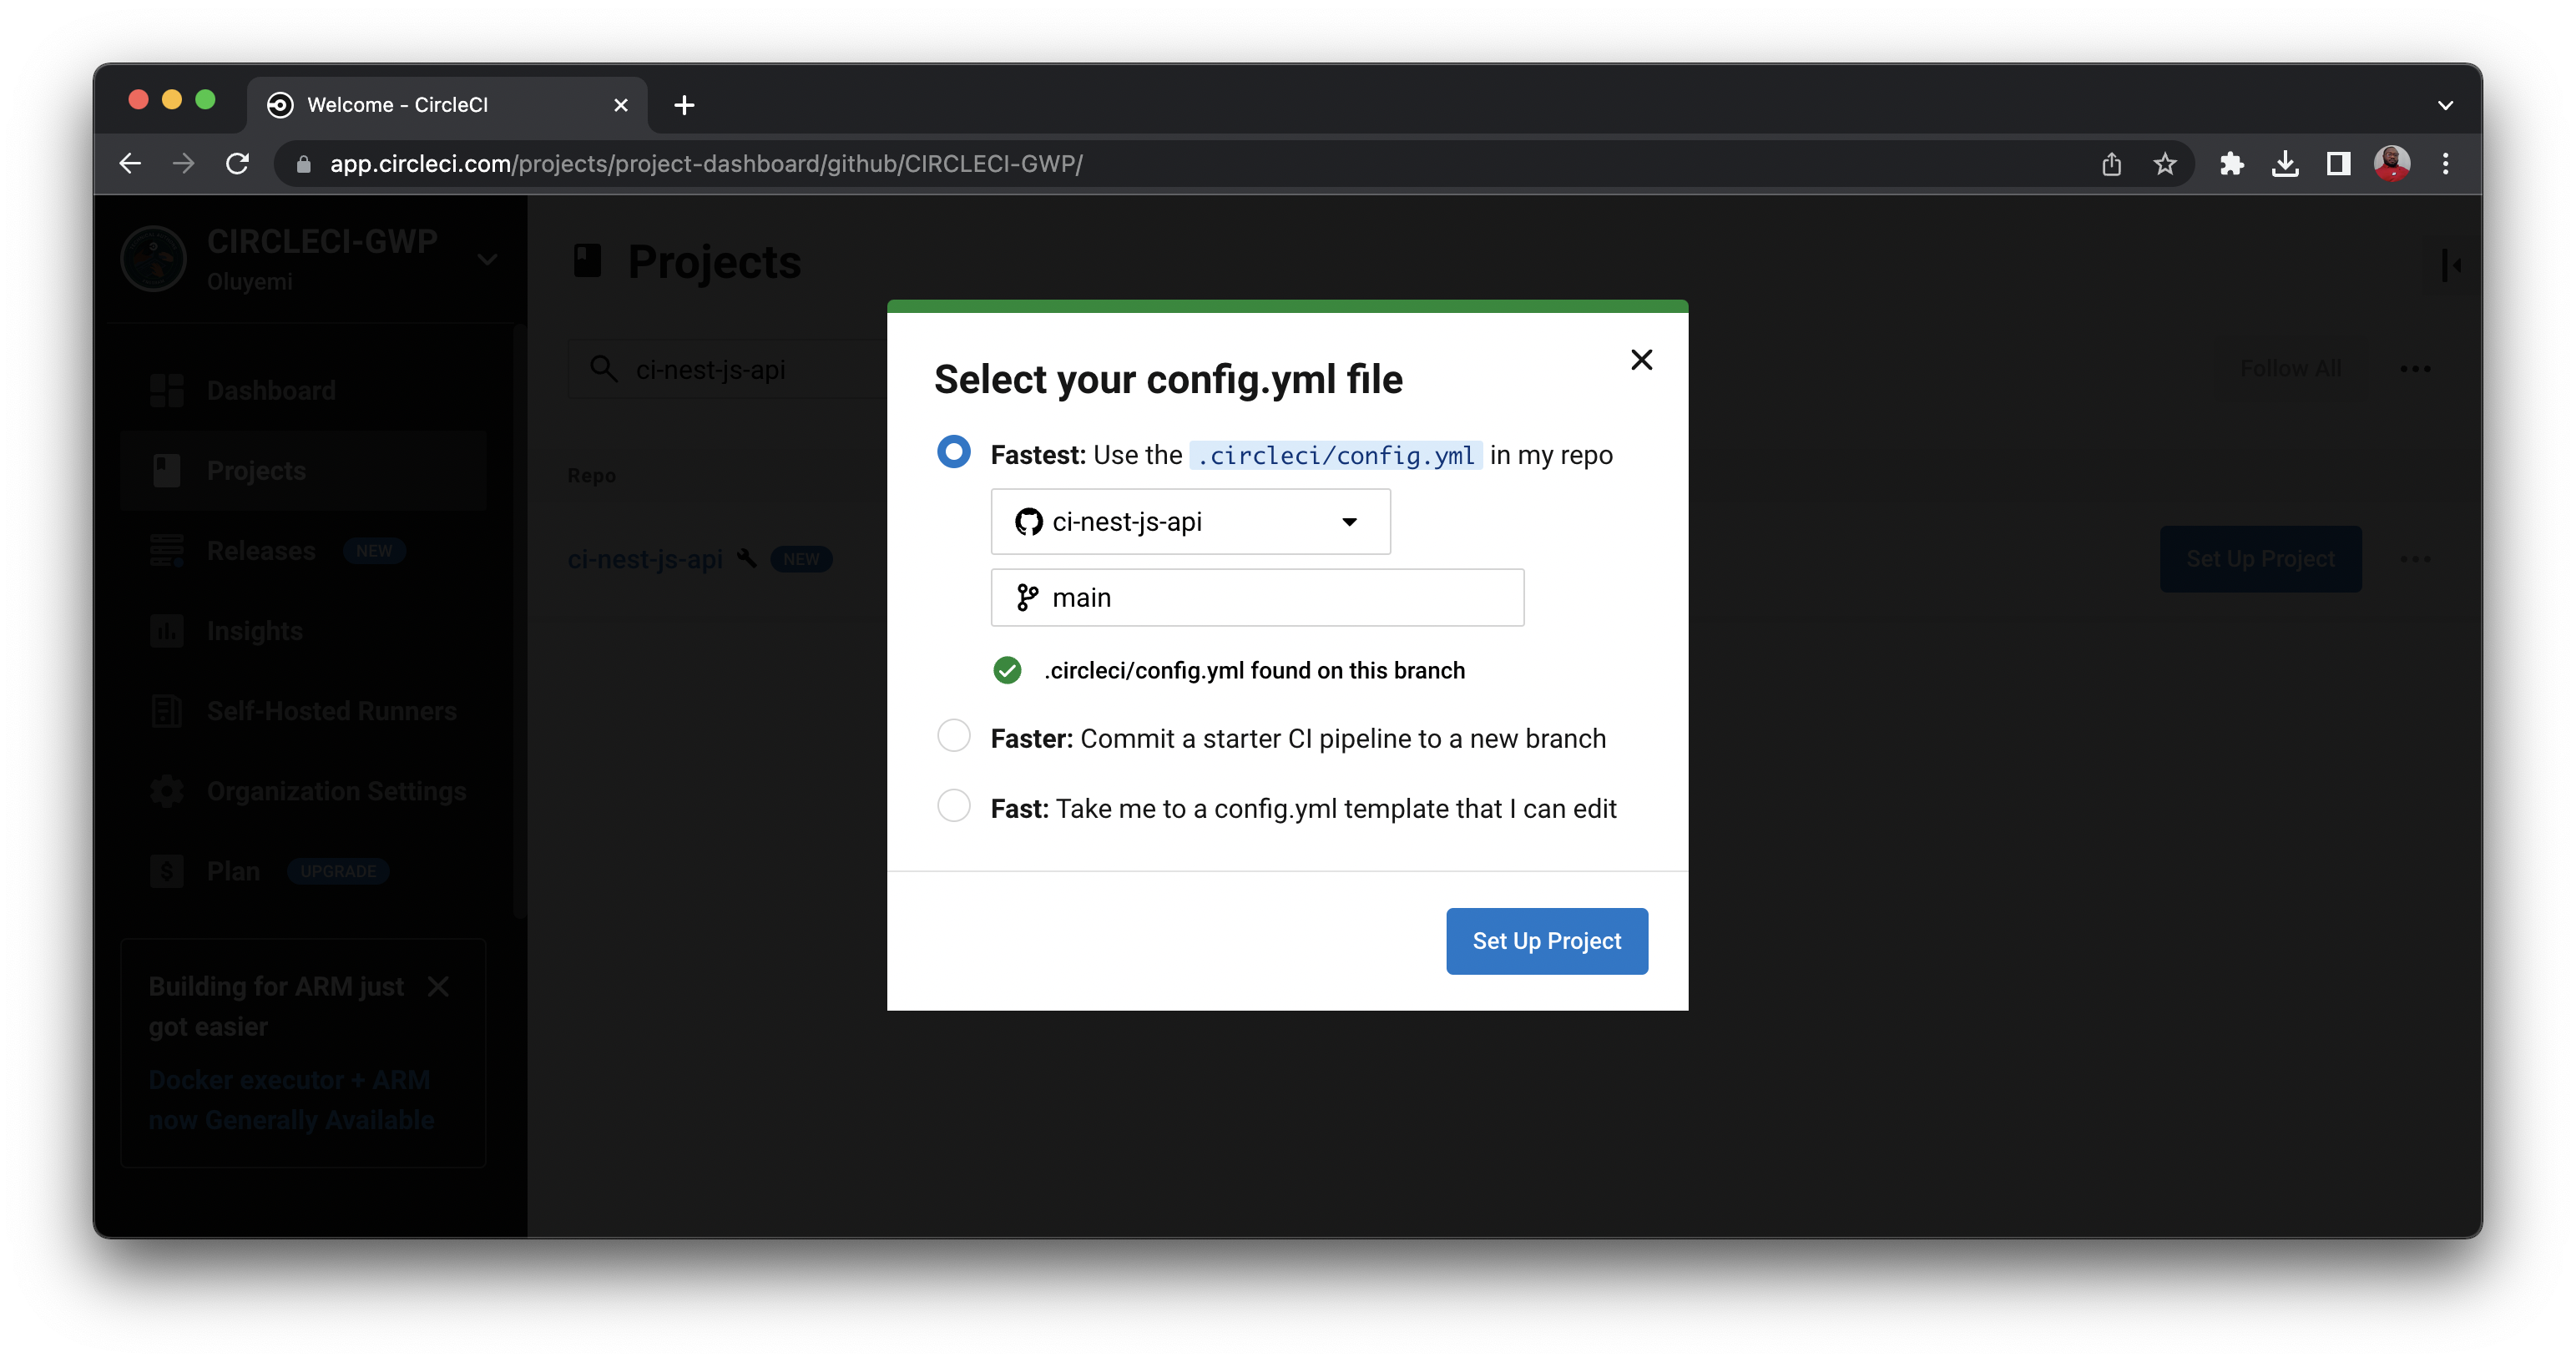2576x1362 pixels.
Task: Click the Set Up Project button in the dialog
Action: [x=1546, y=940]
